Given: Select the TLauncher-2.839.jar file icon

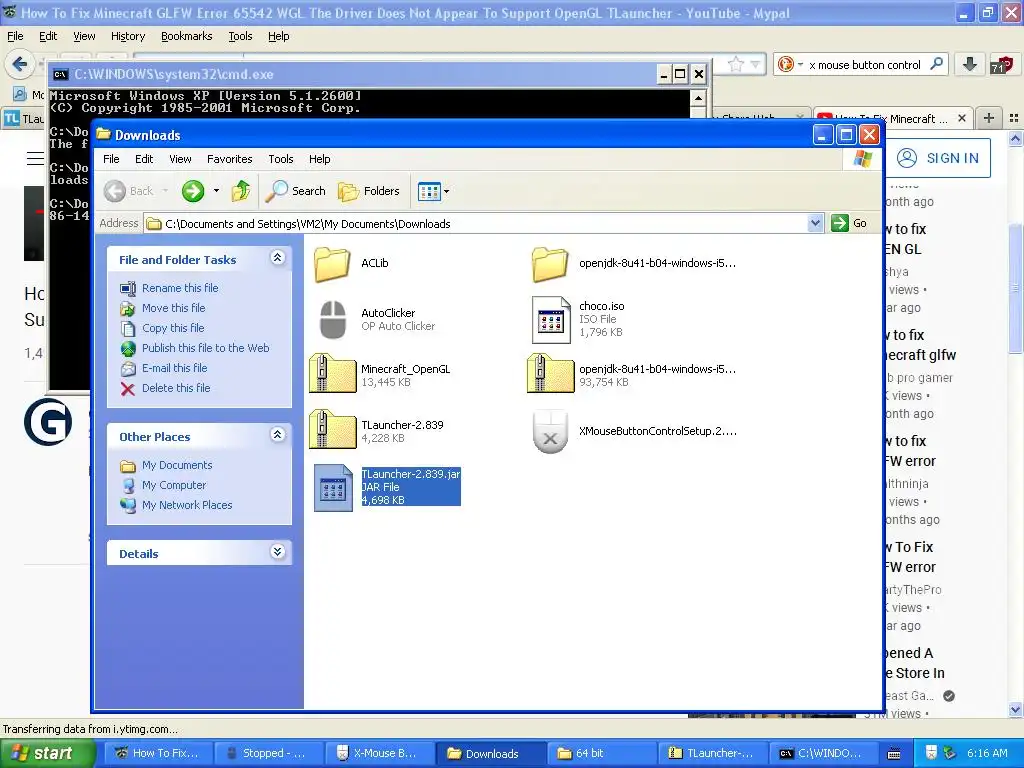Looking at the screenshot, I should 333,488.
